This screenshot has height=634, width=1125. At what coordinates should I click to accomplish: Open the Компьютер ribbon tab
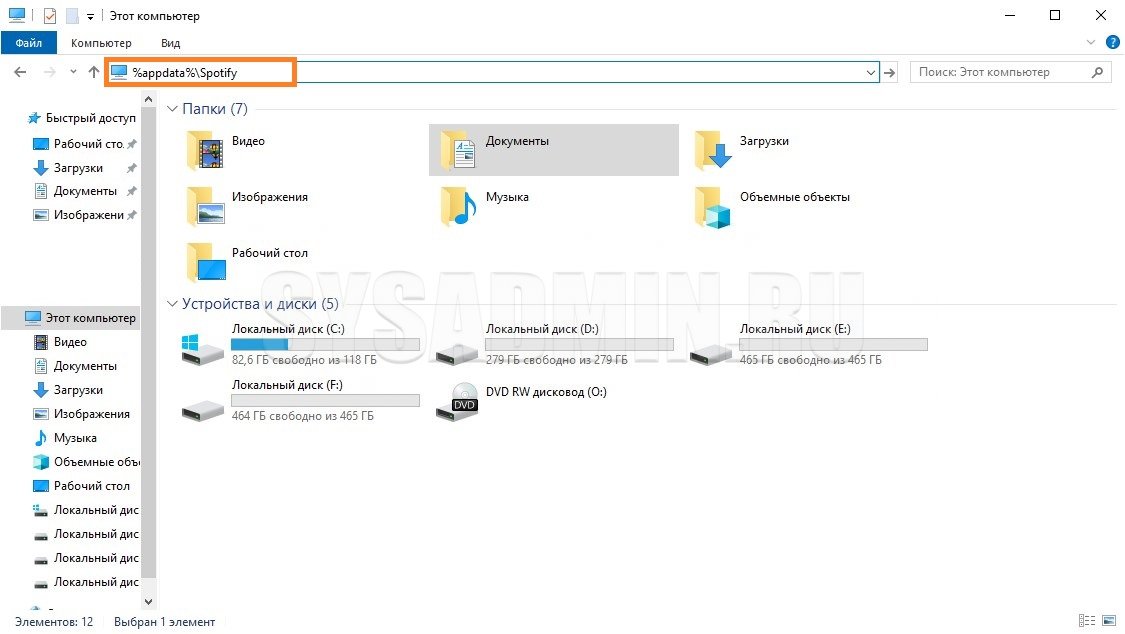click(101, 43)
